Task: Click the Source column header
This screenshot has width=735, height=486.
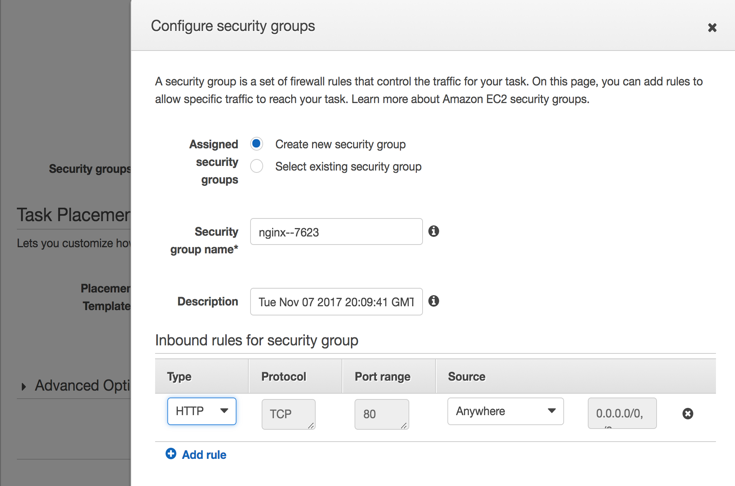Action: pos(467,377)
